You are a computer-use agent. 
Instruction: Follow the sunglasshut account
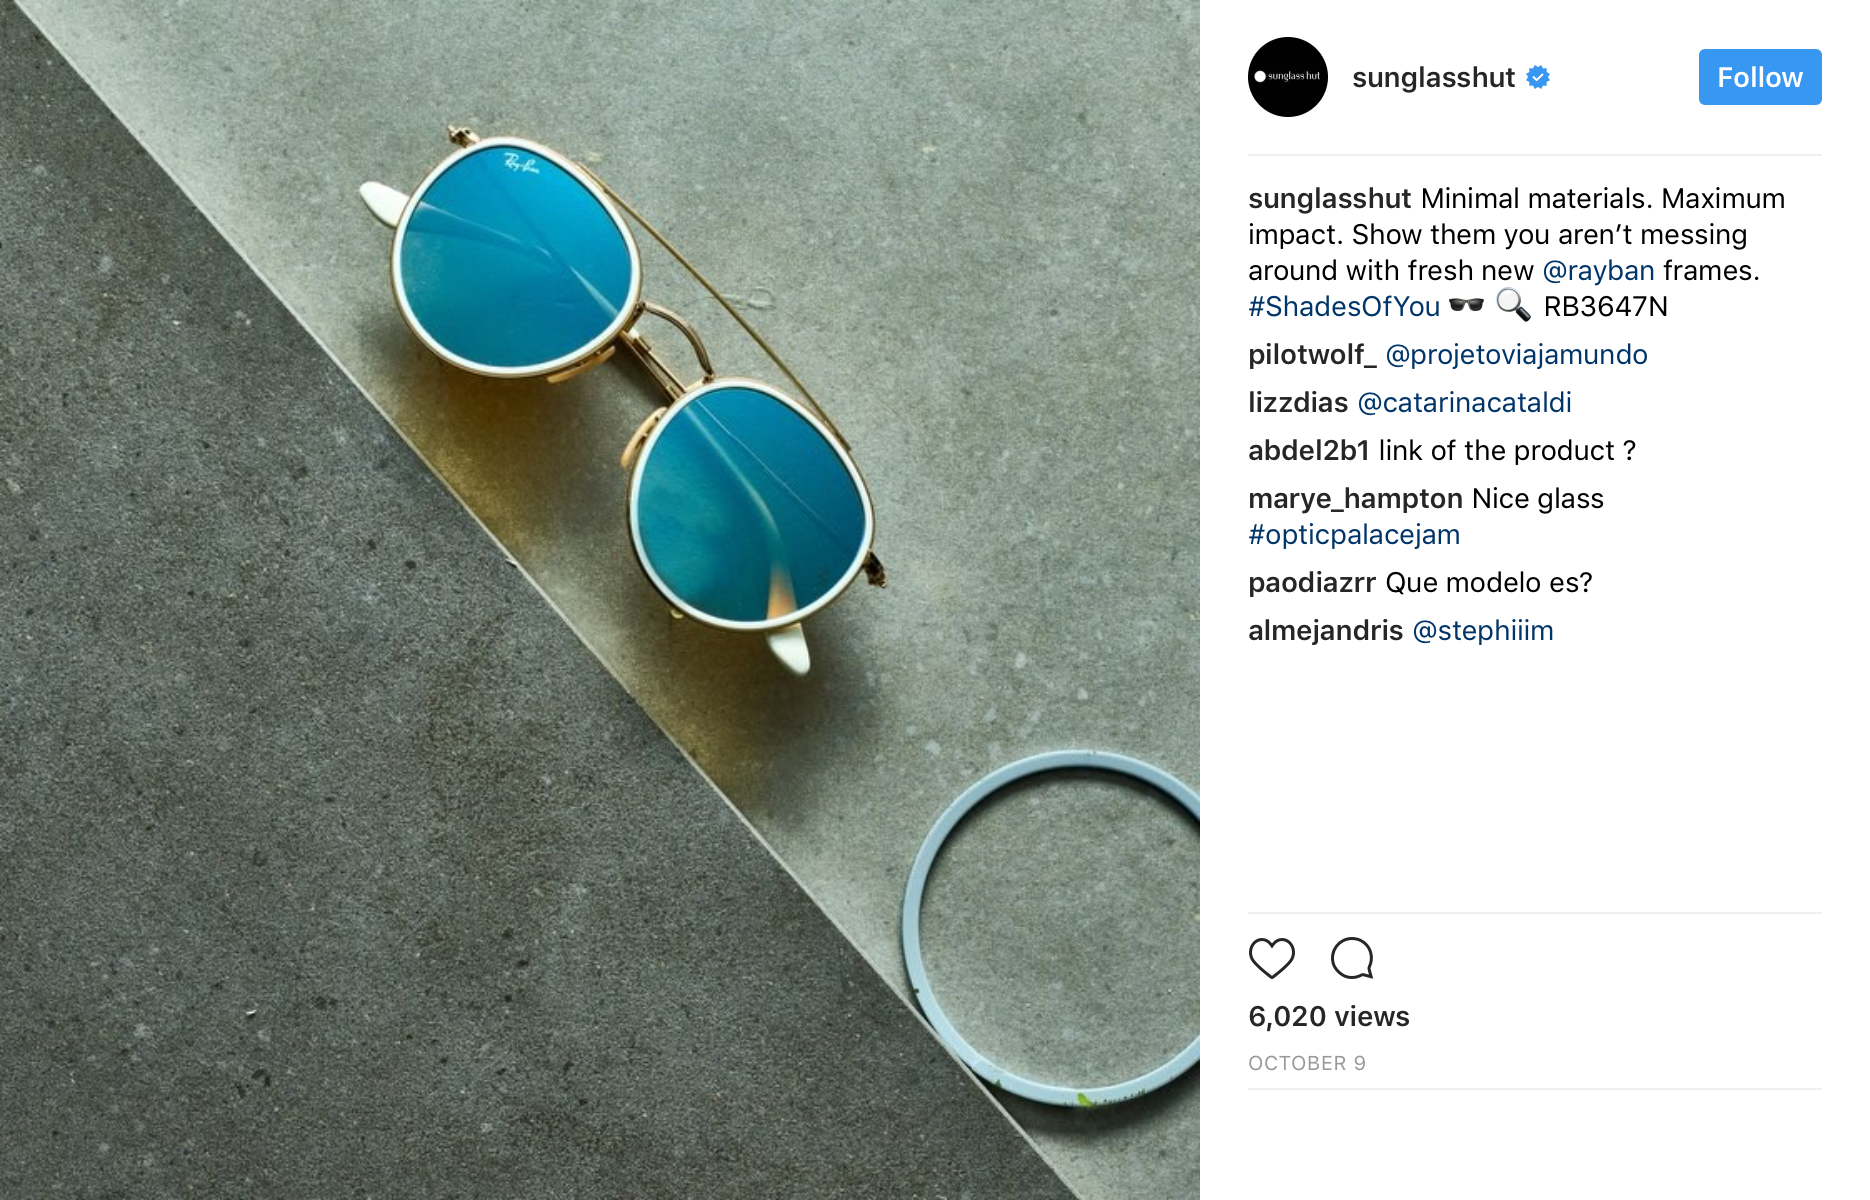tap(1760, 77)
